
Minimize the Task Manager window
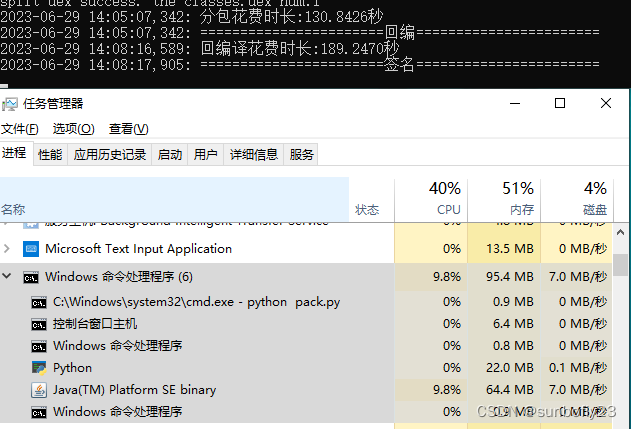515,103
